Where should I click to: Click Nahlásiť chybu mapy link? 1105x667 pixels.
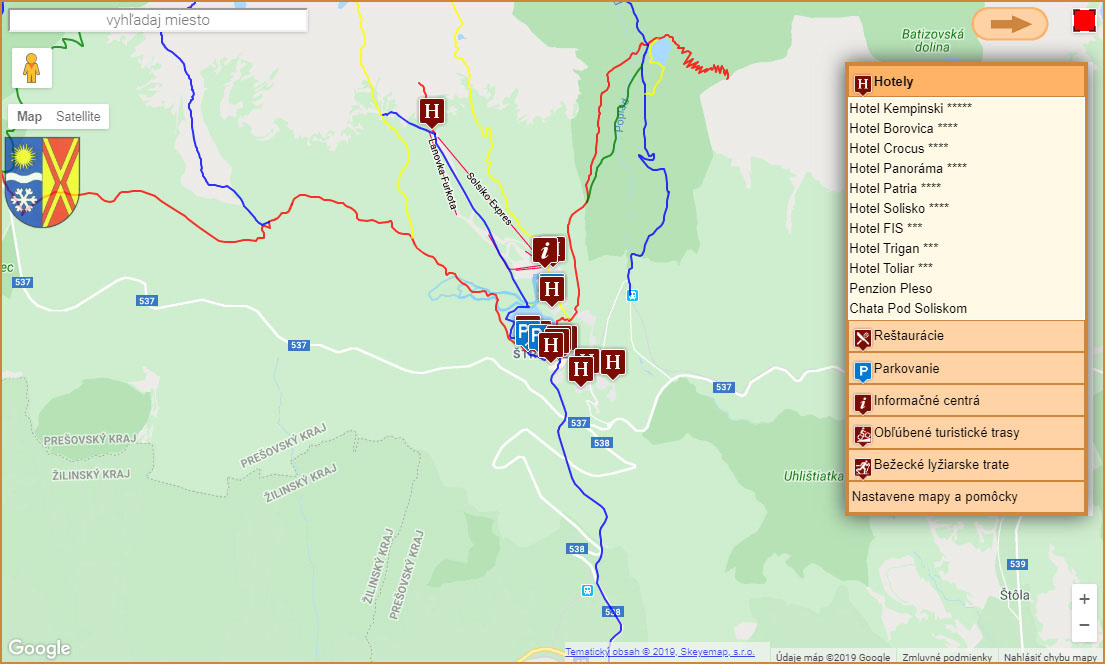tap(1049, 657)
